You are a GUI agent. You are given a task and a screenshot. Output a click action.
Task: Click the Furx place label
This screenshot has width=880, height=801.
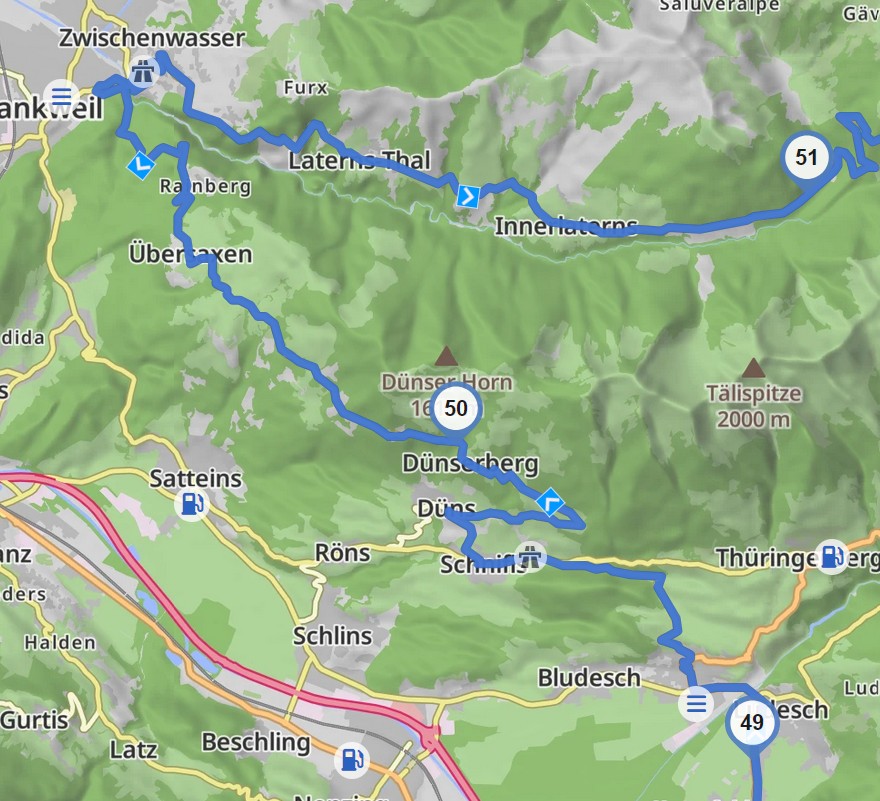(x=305, y=88)
